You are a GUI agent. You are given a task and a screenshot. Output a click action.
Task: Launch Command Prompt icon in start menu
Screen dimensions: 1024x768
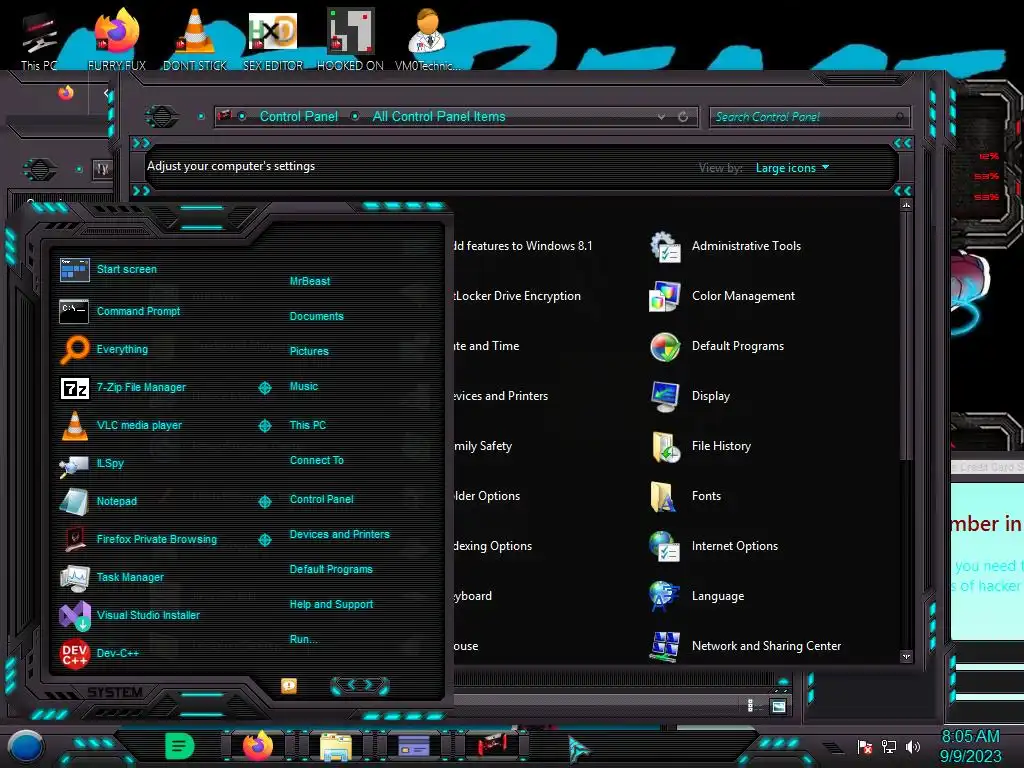tap(74, 312)
